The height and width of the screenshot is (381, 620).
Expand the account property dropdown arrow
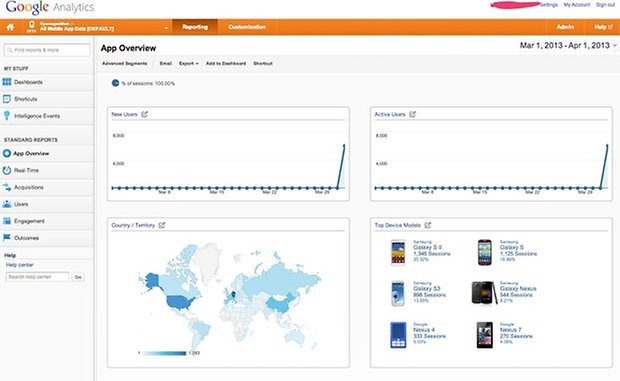[166, 28]
